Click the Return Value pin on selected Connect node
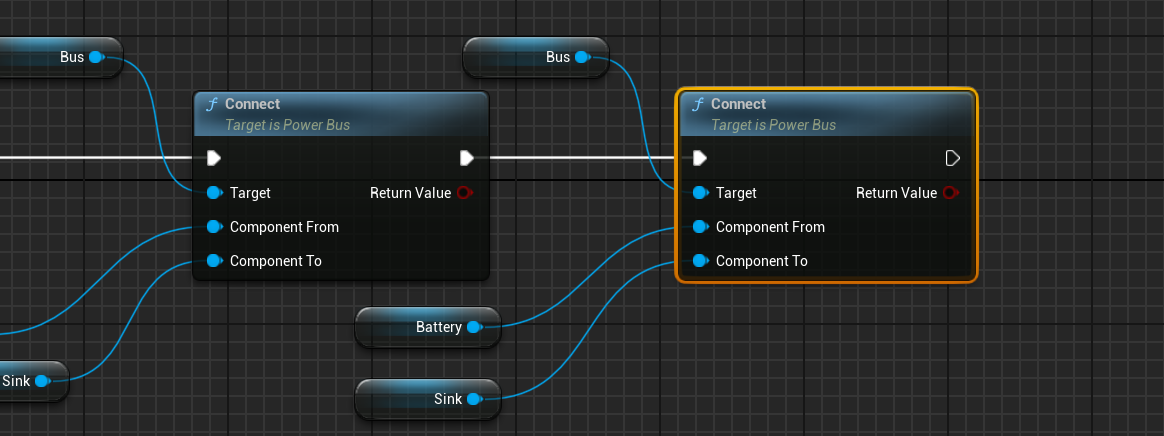The width and height of the screenshot is (1164, 436). 950,193
